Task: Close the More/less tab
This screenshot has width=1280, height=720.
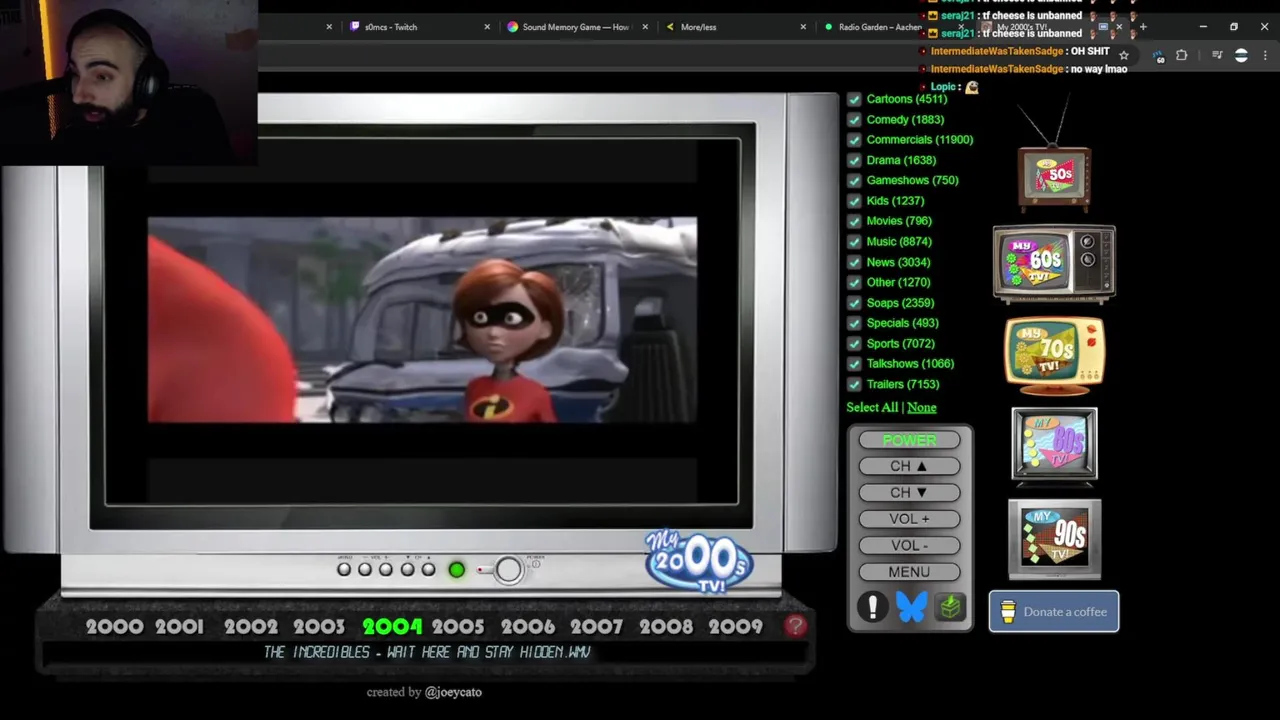Action: [803, 27]
